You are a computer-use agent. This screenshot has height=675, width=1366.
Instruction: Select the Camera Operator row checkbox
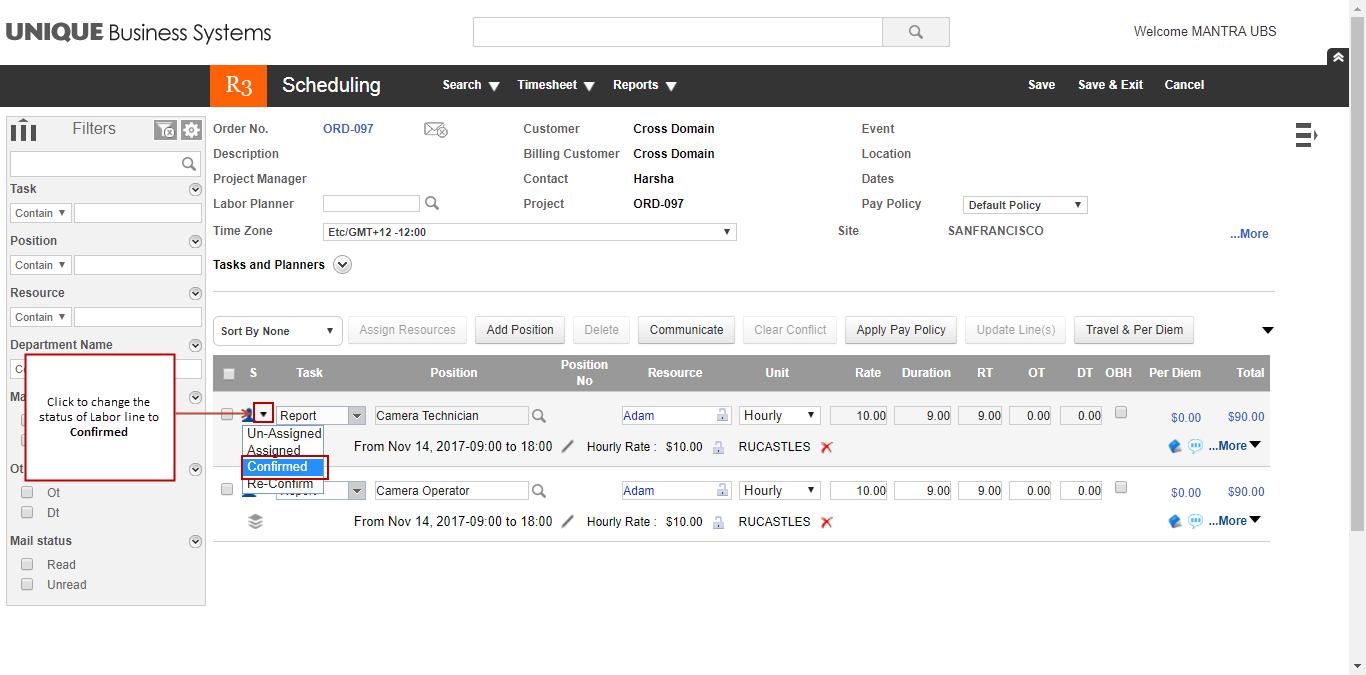[x=227, y=489]
